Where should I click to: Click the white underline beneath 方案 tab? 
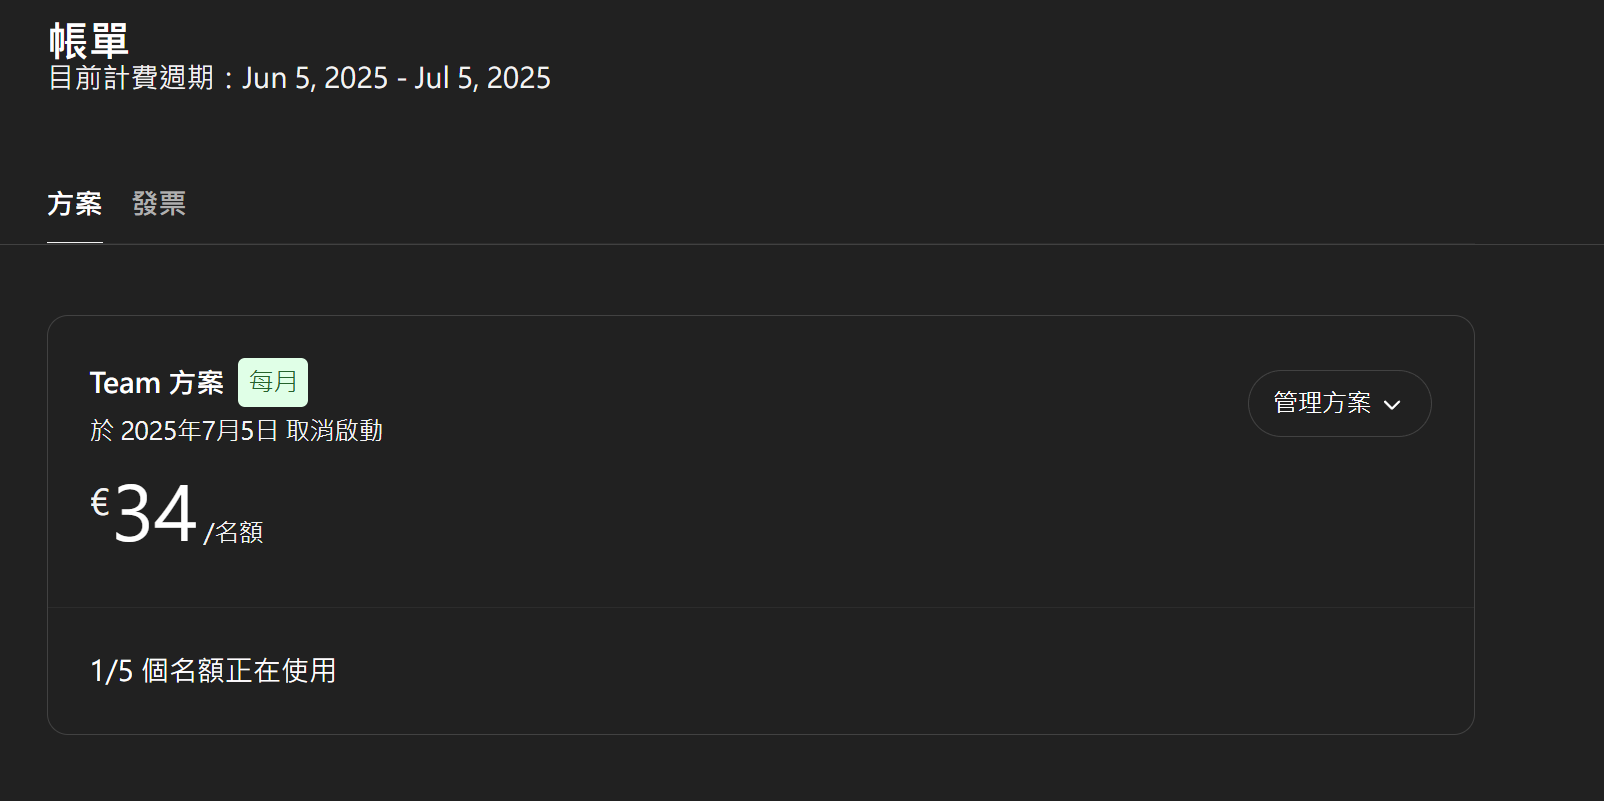pyautogui.click(x=75, y=242)
